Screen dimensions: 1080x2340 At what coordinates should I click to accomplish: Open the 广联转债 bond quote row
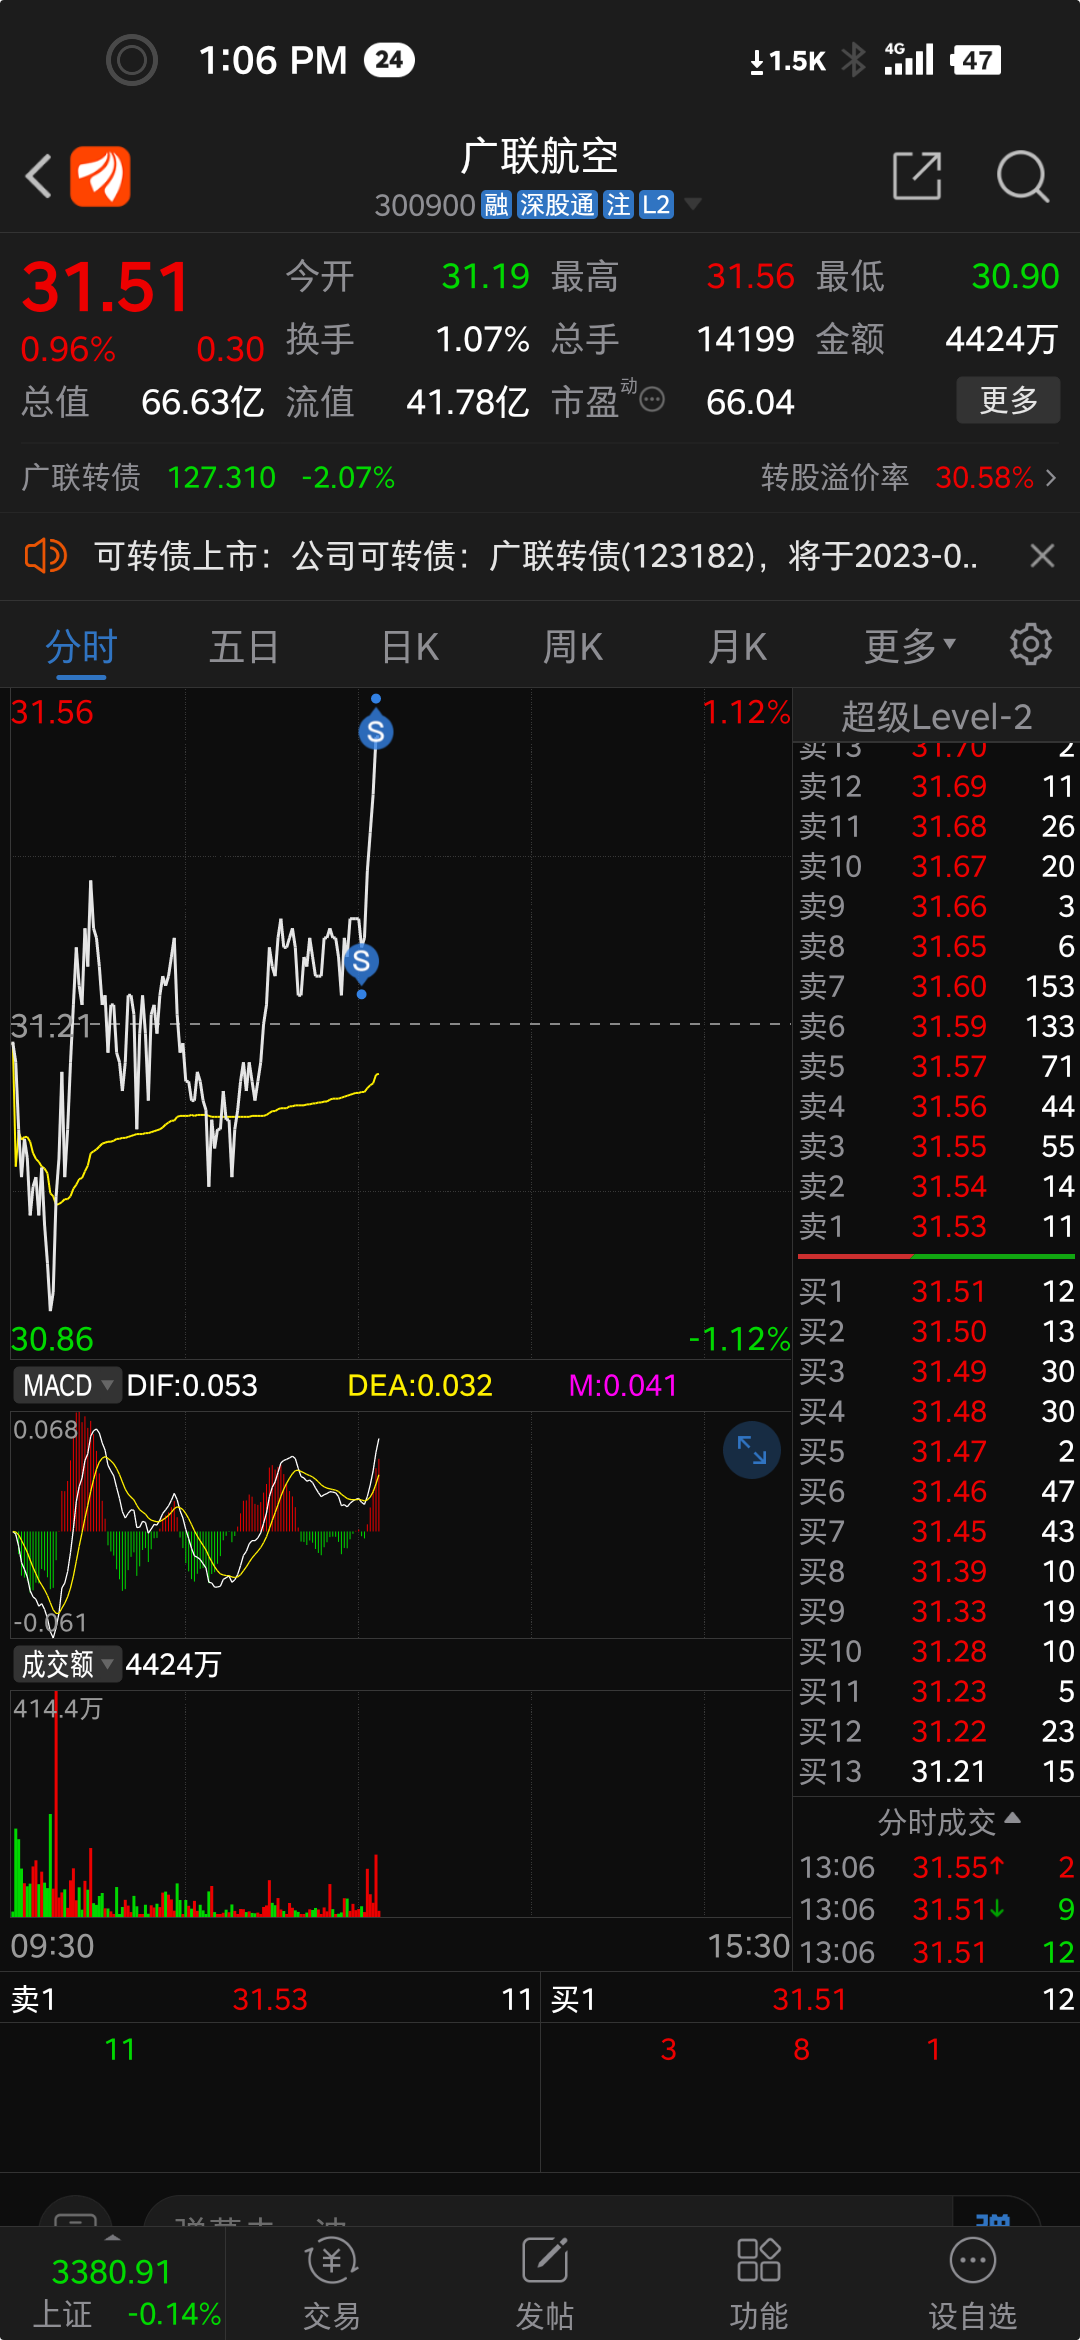pos(208,477)
